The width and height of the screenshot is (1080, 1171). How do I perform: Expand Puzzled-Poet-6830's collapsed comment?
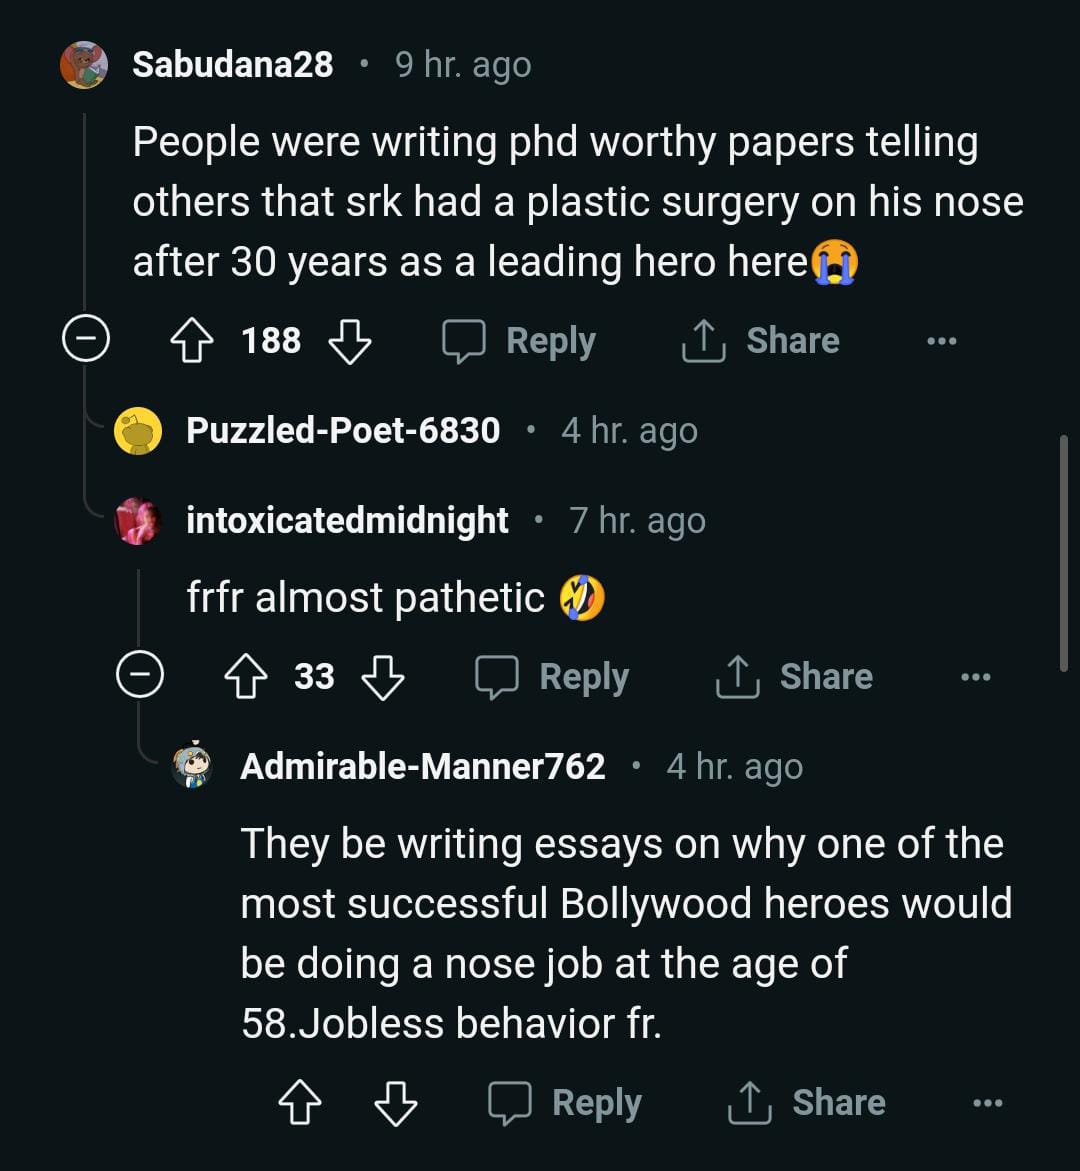343,431
